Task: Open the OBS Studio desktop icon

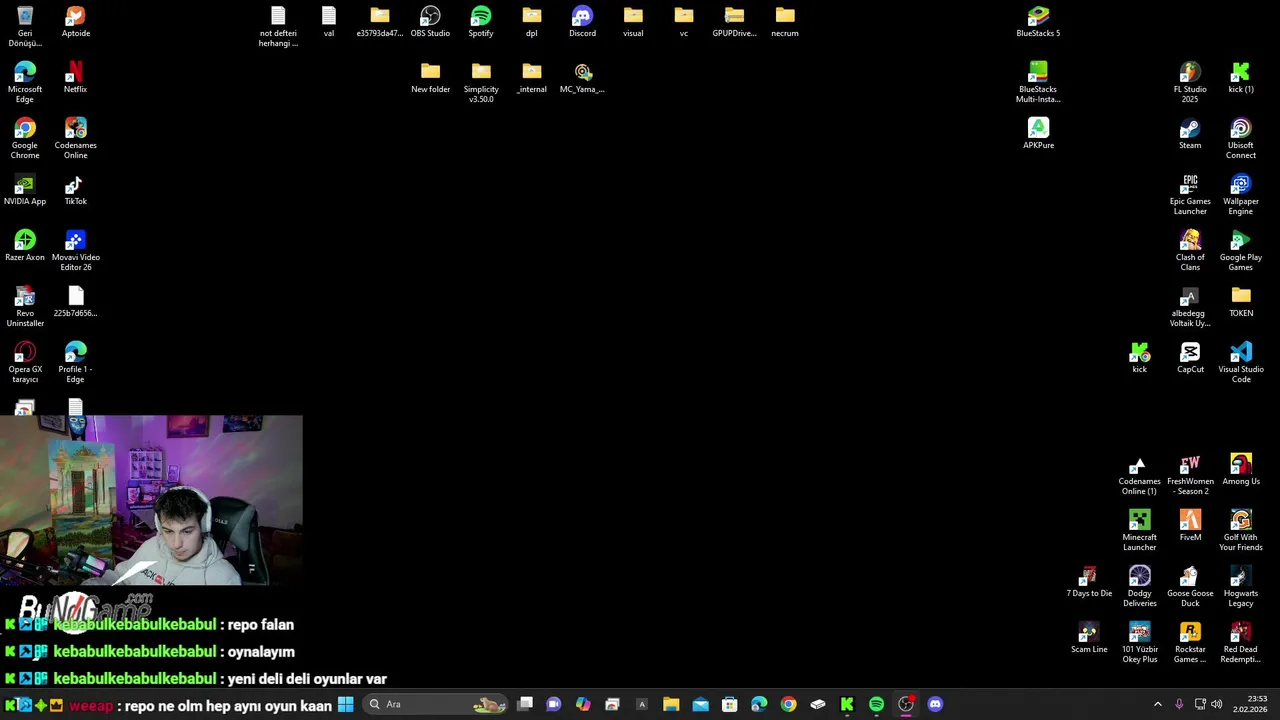Action: [x=430, y=22]
